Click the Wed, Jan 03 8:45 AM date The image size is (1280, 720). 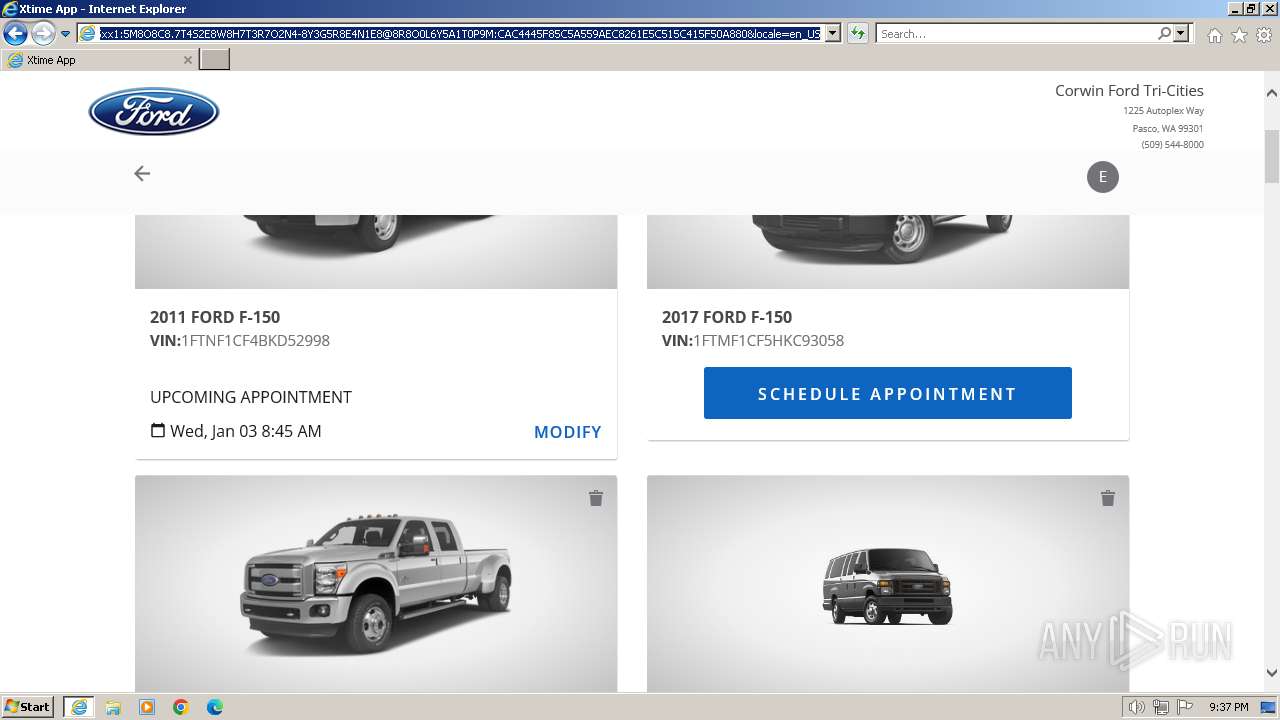pyautogui.click(x=246, y=431)
